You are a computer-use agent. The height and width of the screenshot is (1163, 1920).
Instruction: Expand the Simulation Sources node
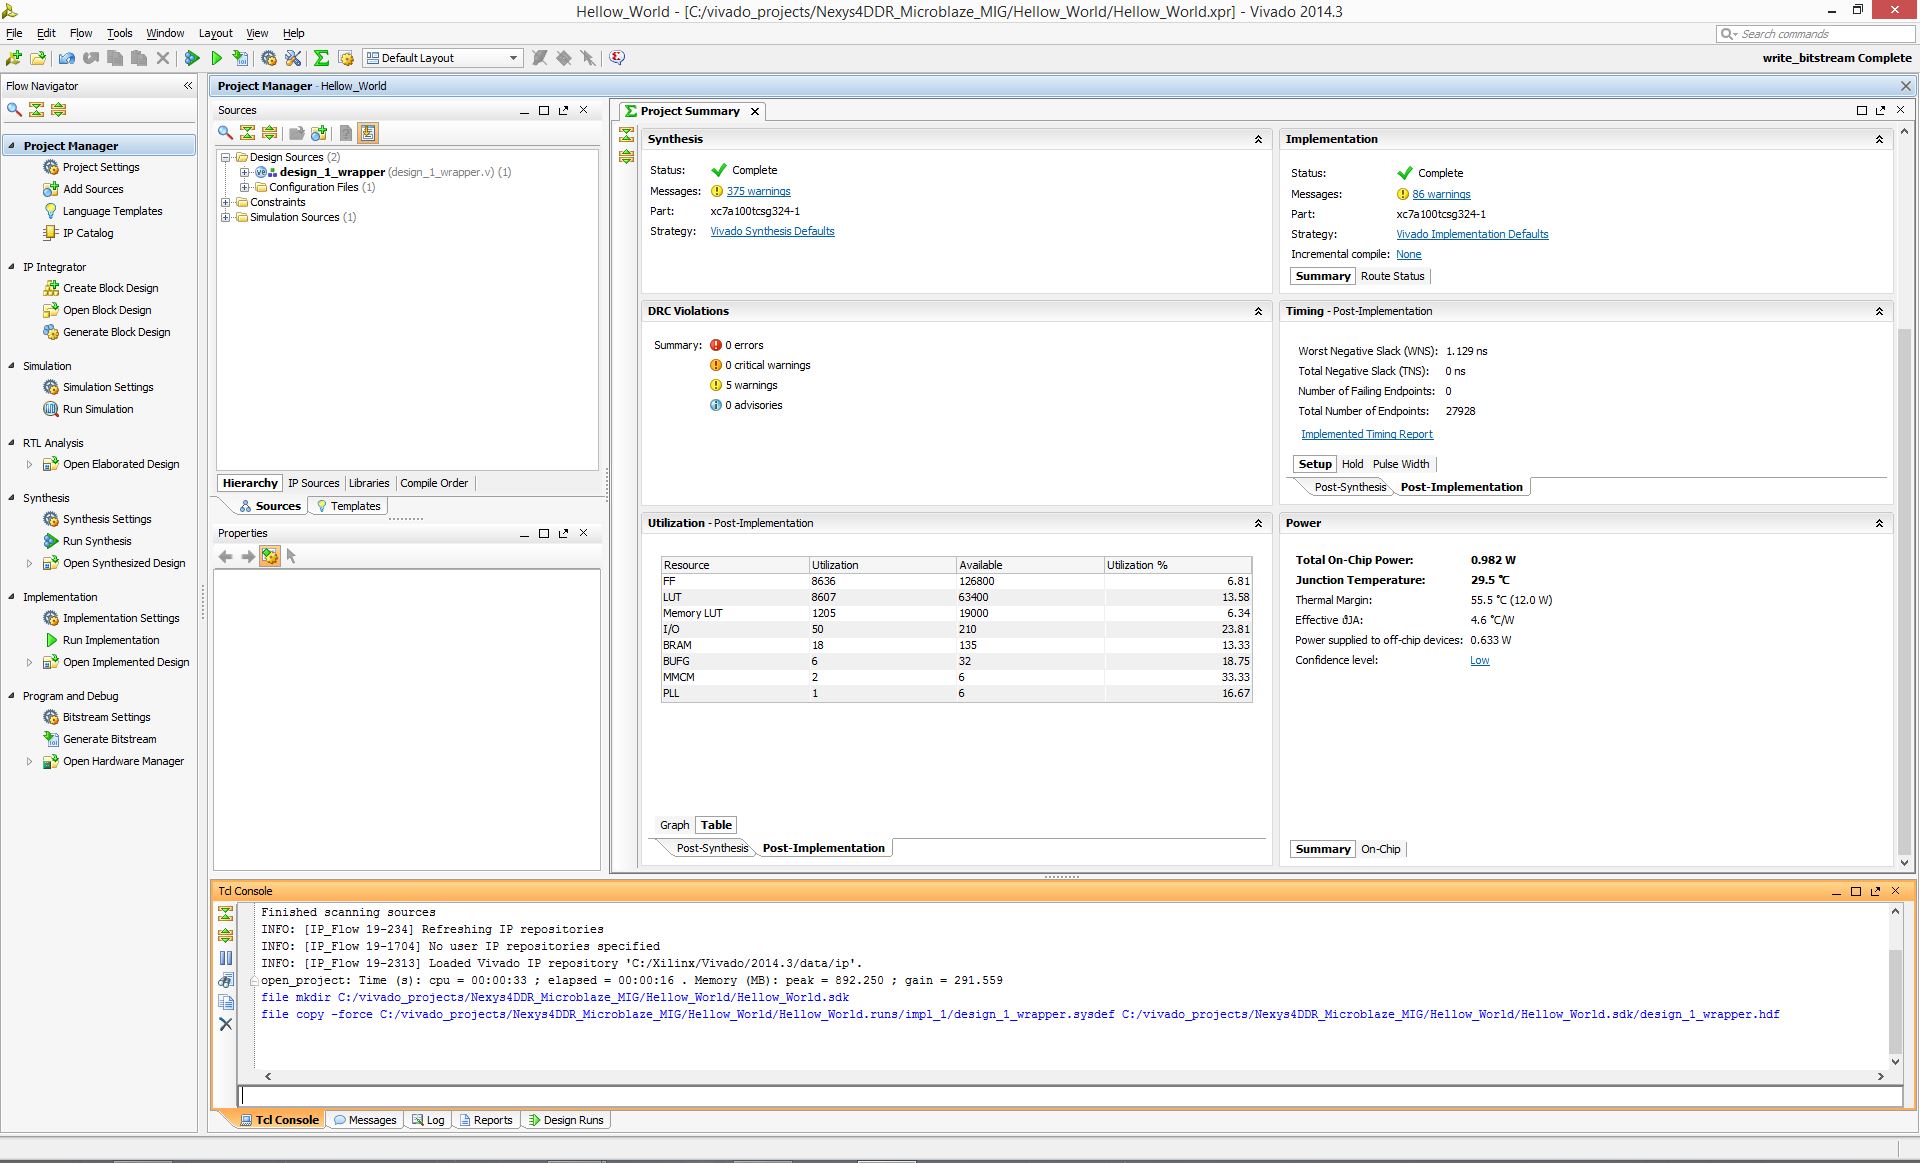(x=226, y=217)
